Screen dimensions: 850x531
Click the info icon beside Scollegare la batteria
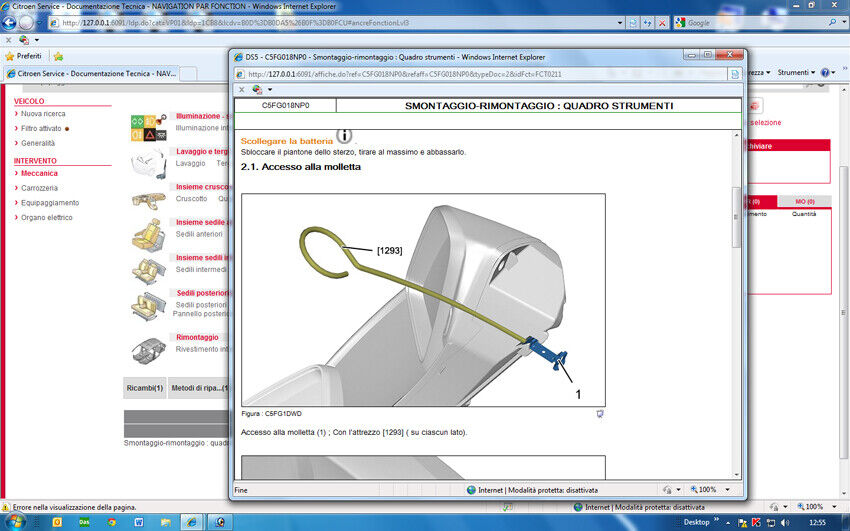[344, 136]
